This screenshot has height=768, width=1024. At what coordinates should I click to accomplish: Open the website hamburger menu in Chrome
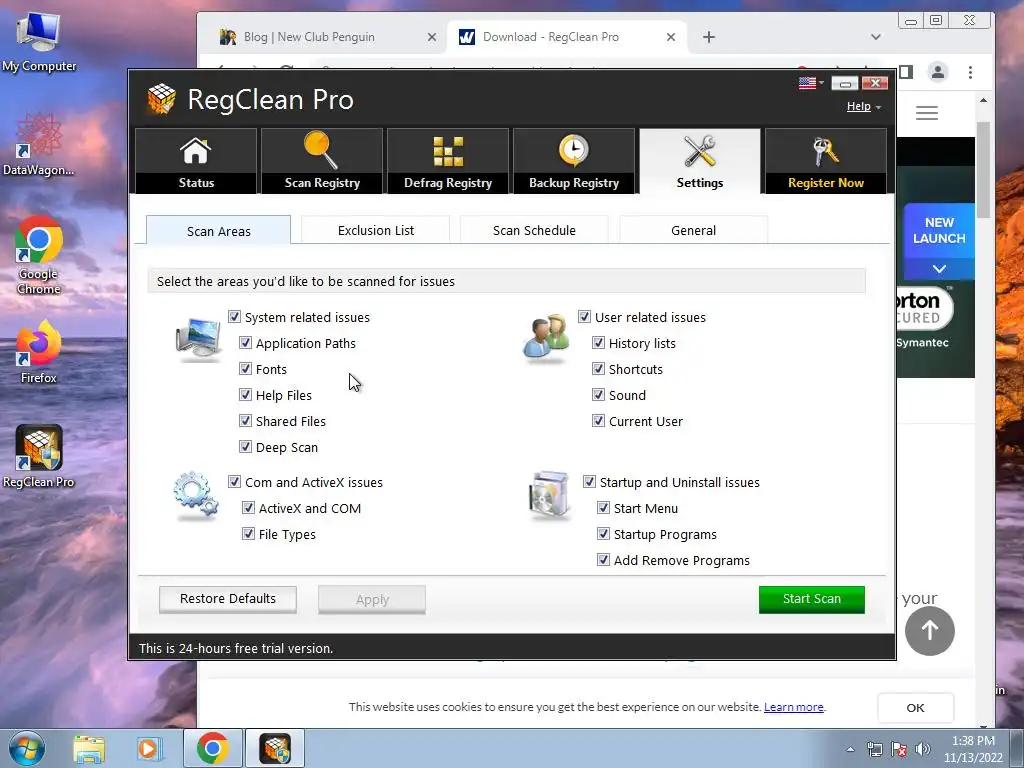[x=927, y=113]
